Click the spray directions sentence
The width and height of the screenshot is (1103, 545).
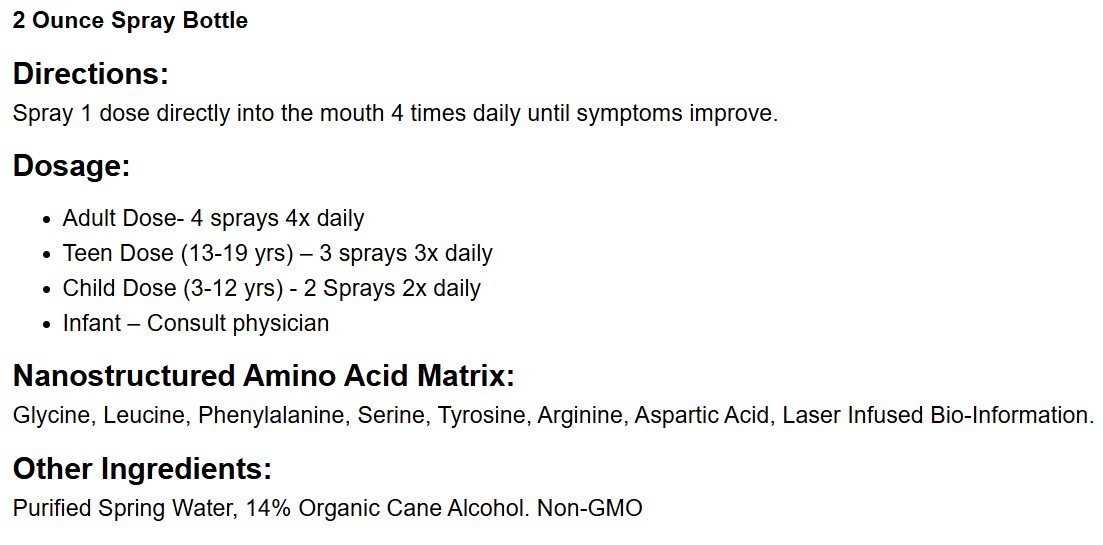click(x=395, y=113)
